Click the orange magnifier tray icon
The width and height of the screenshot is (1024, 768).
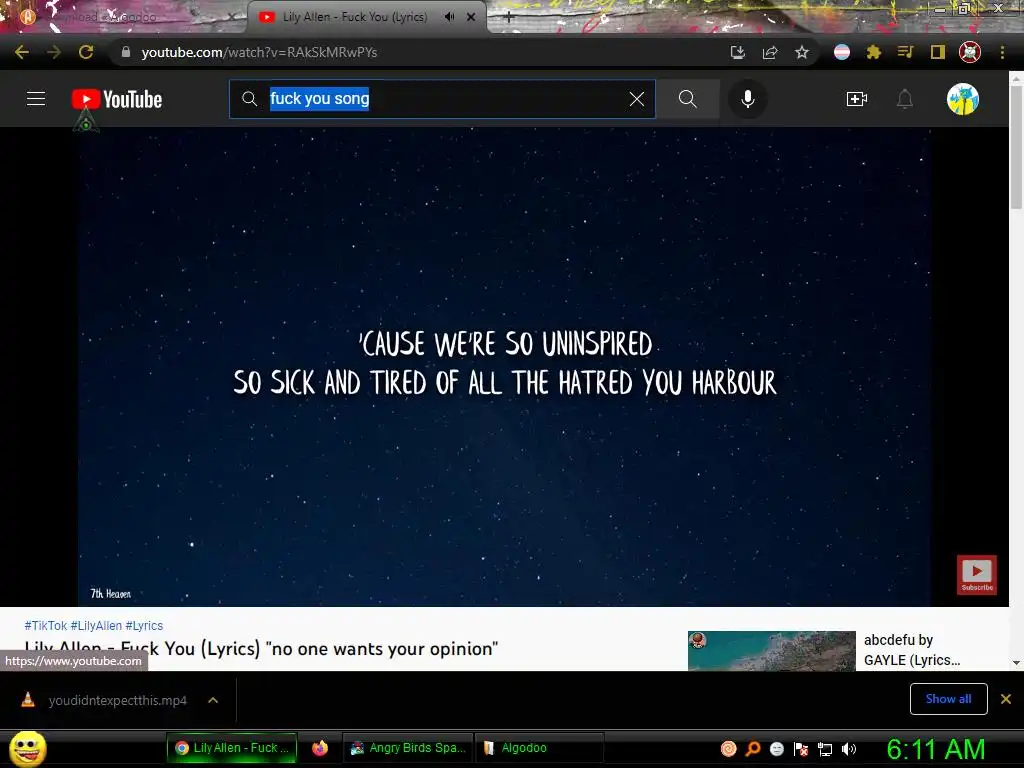pyautogui.click(x=753, y=748)
